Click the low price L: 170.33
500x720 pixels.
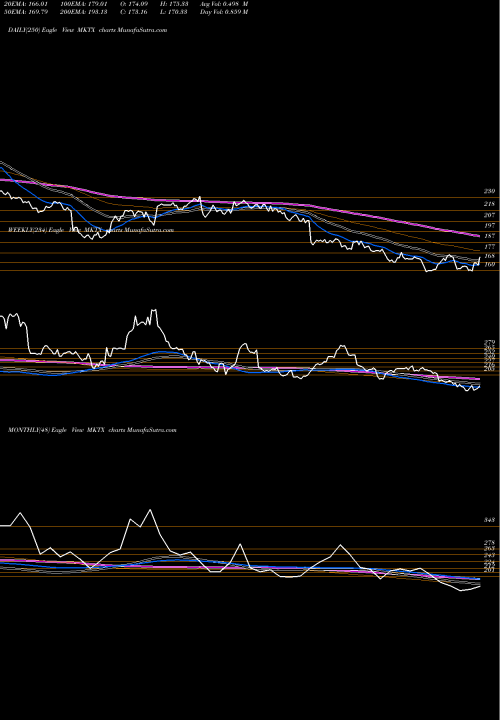point(175,12)
